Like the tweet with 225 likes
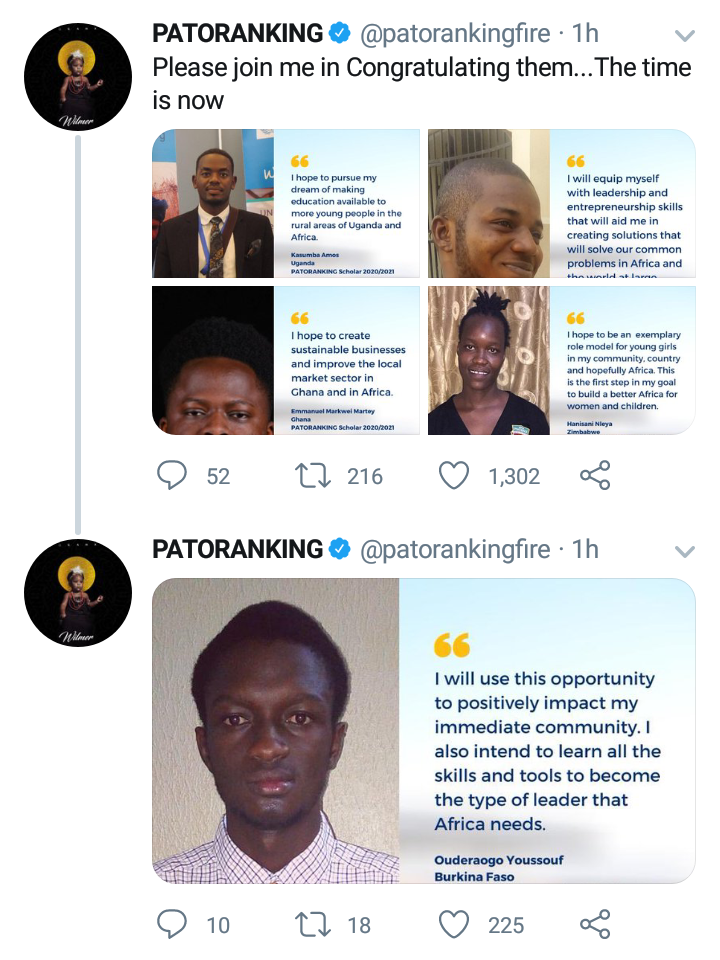This screenshot has width=720, height=960. tap(454, 924)
